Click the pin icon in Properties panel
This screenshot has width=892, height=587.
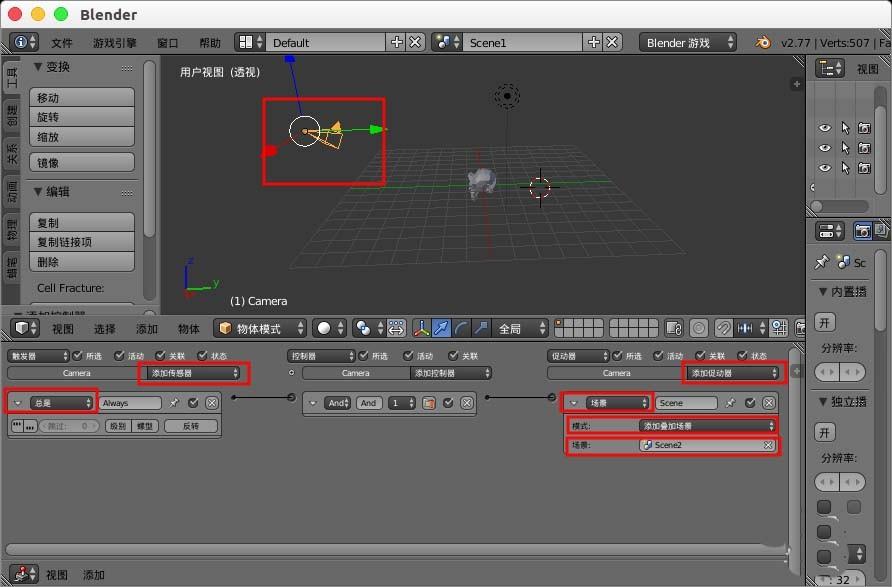pos(822,263)
